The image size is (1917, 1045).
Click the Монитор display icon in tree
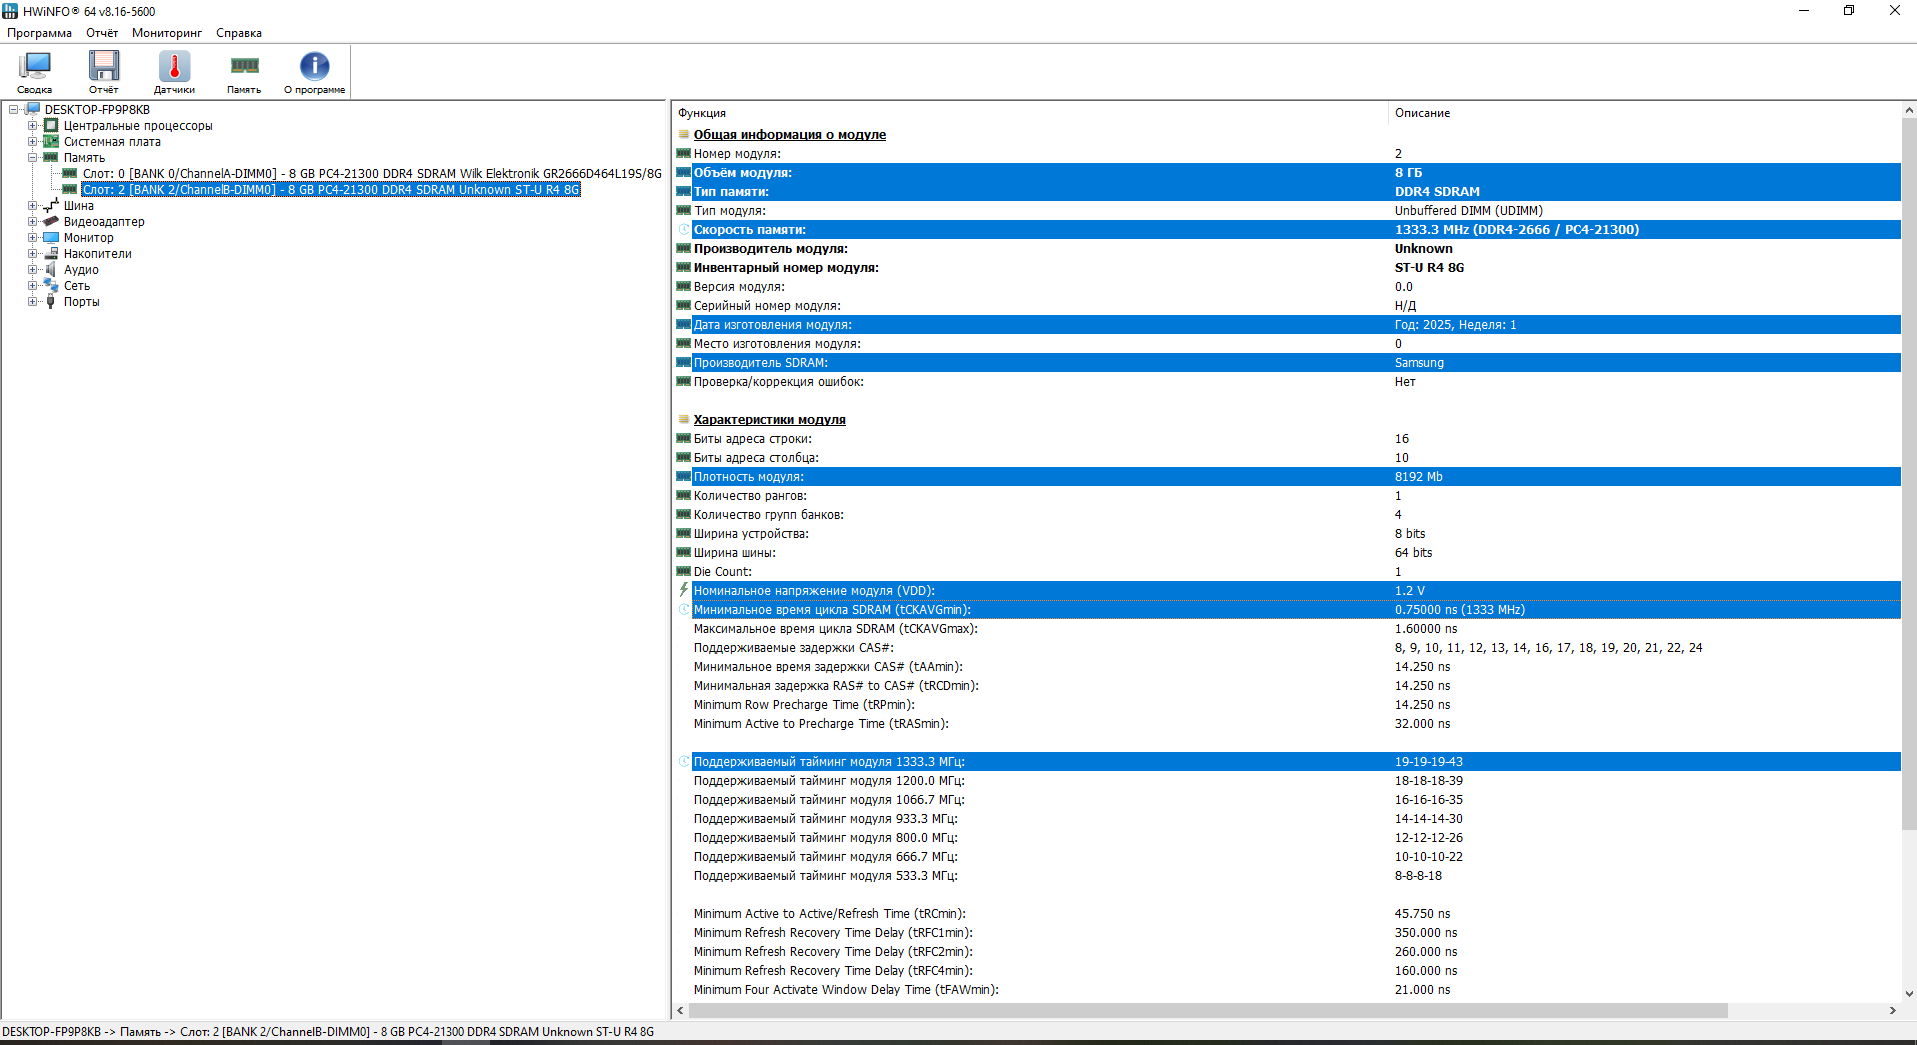(51, 237)
